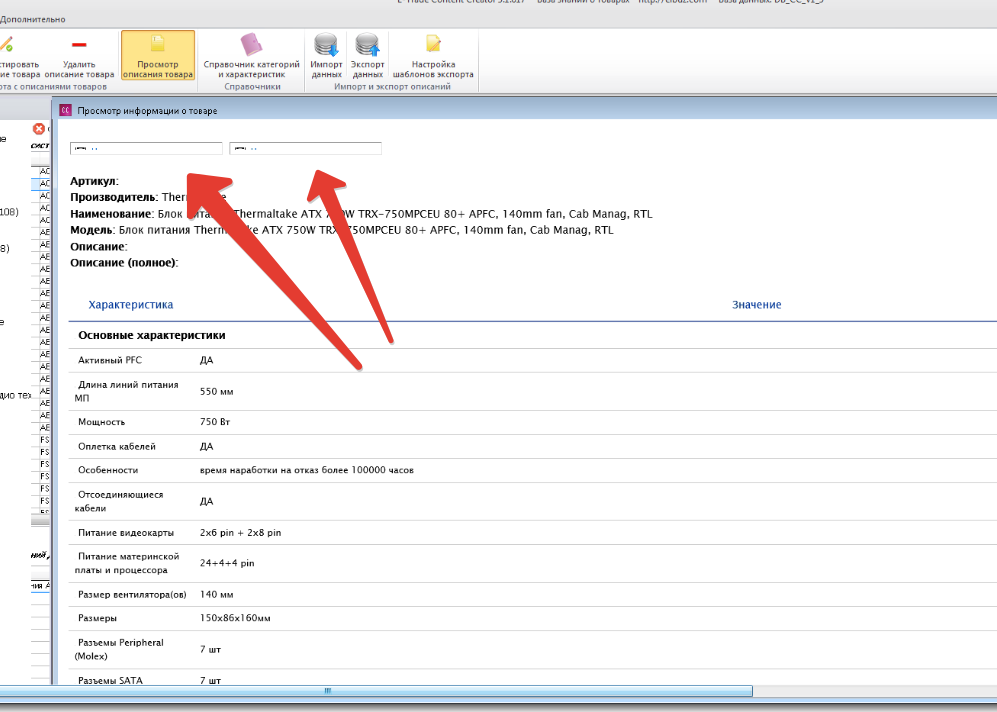Click the 750 Вт value

(215, 421)
